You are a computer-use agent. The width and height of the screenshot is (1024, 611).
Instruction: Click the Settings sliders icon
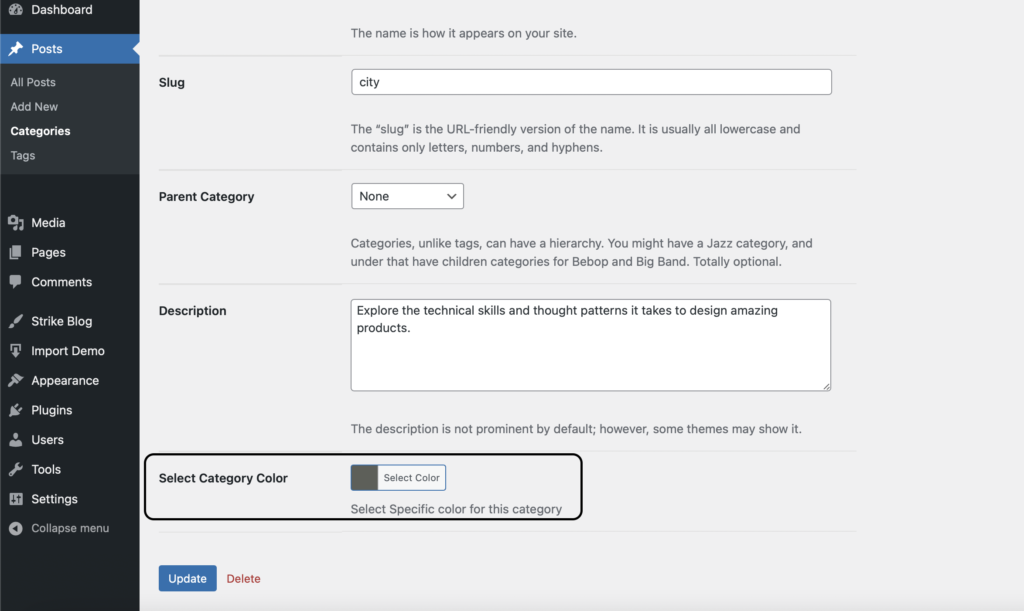coord(15,499)
